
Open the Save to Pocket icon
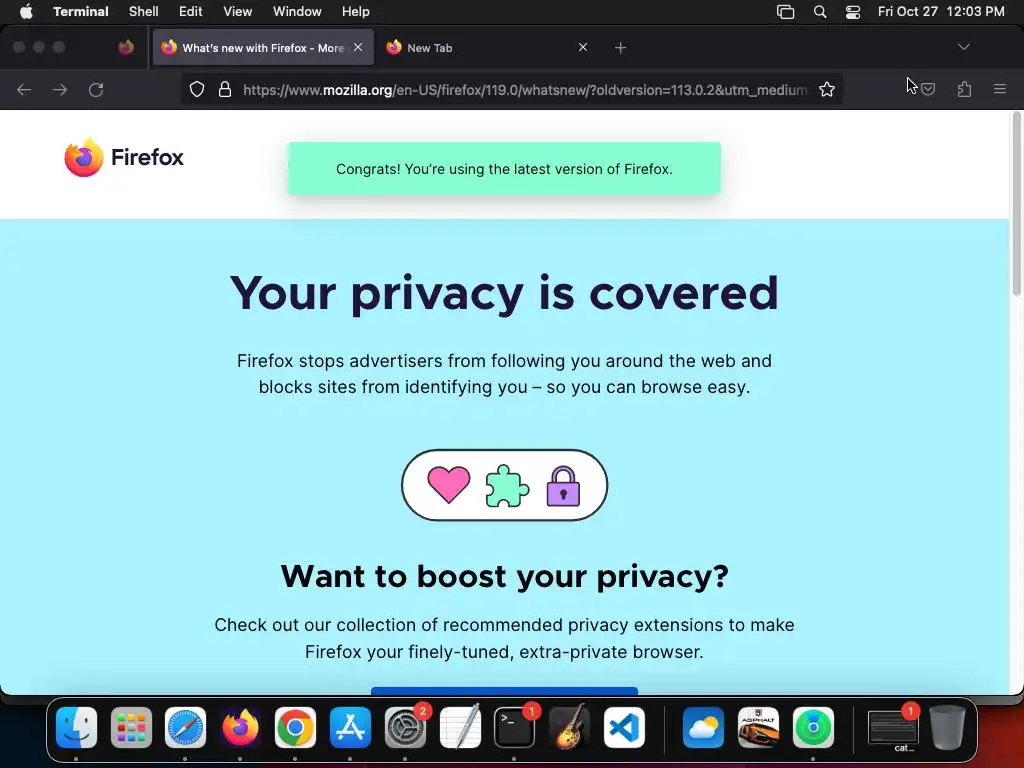(x=928, y=89)
